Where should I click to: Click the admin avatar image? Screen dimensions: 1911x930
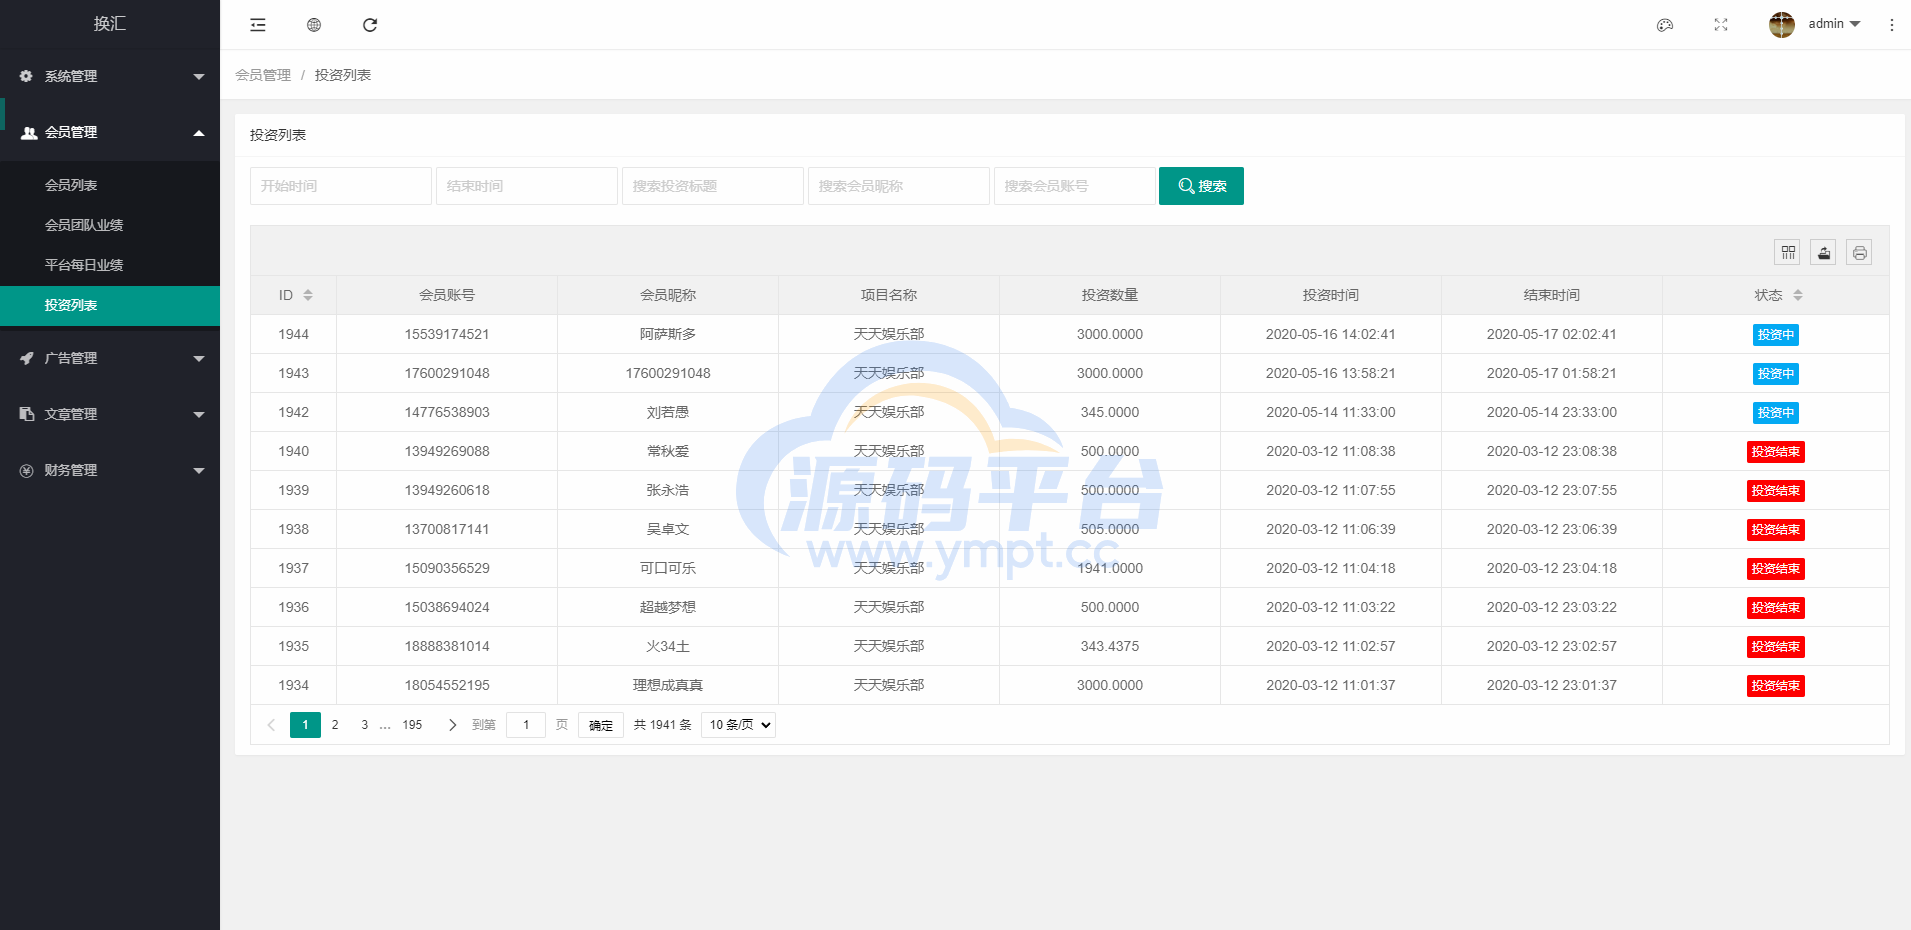[x=1782, y=25]
